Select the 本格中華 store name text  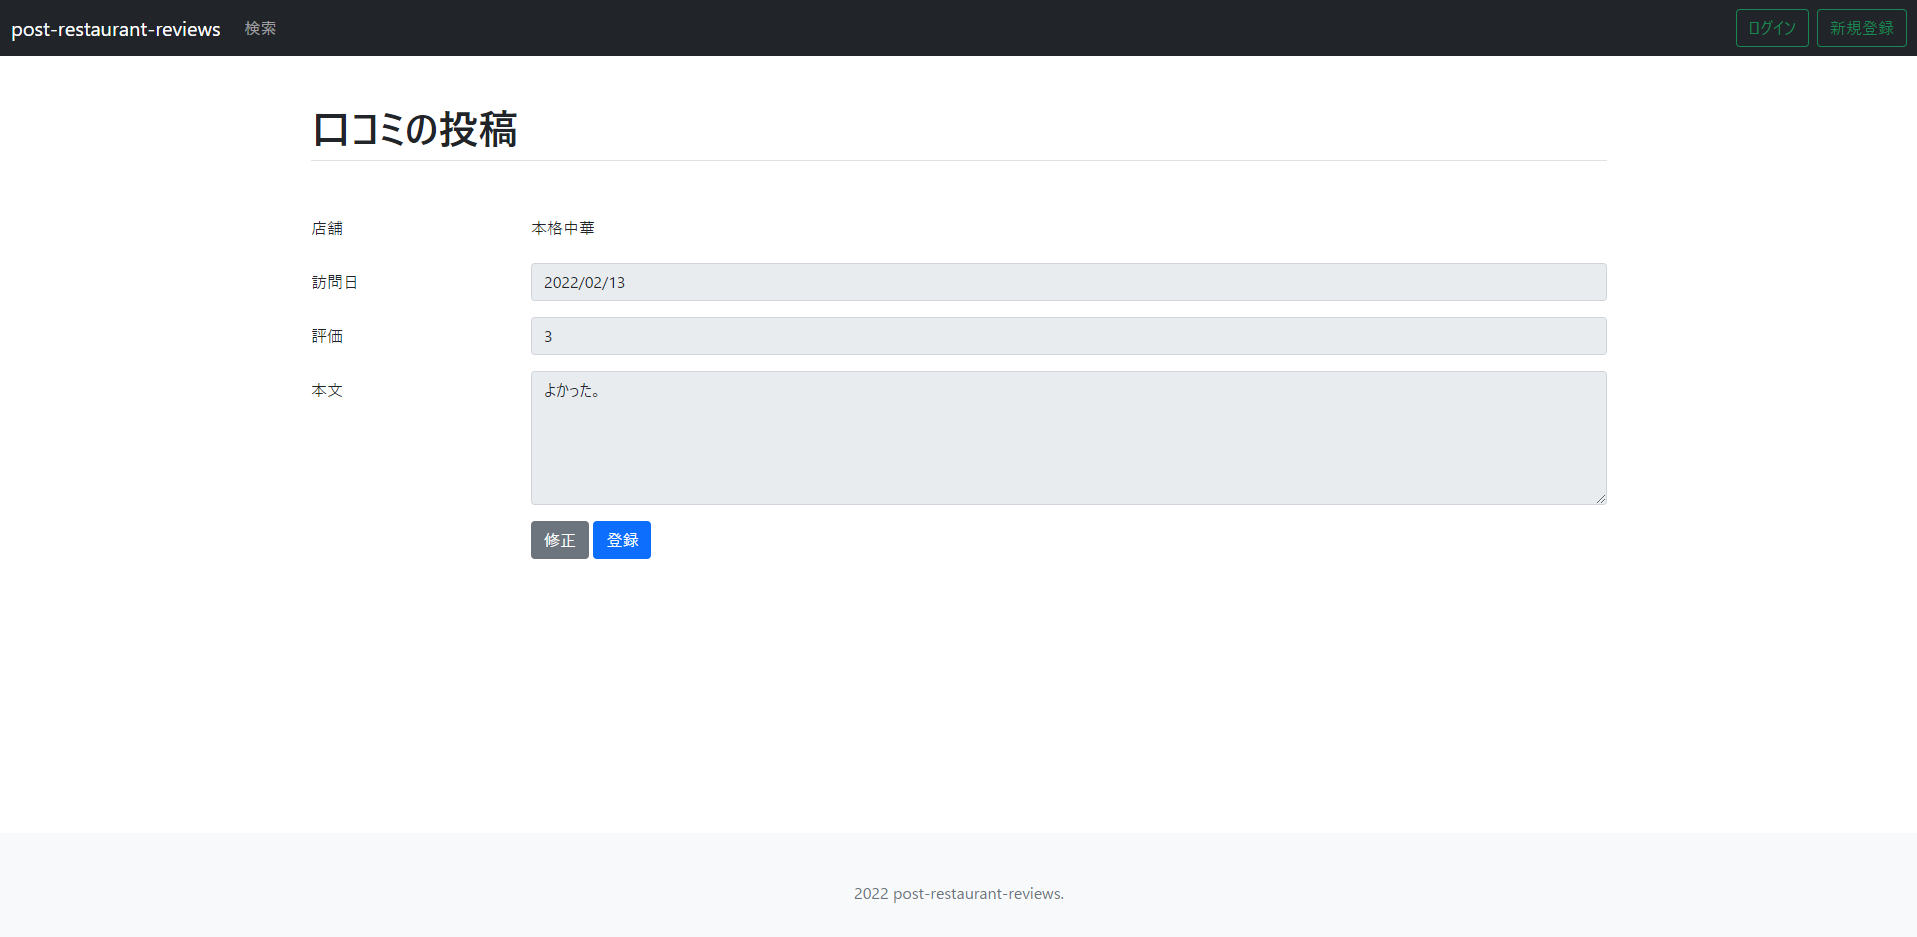coord(562,228)
